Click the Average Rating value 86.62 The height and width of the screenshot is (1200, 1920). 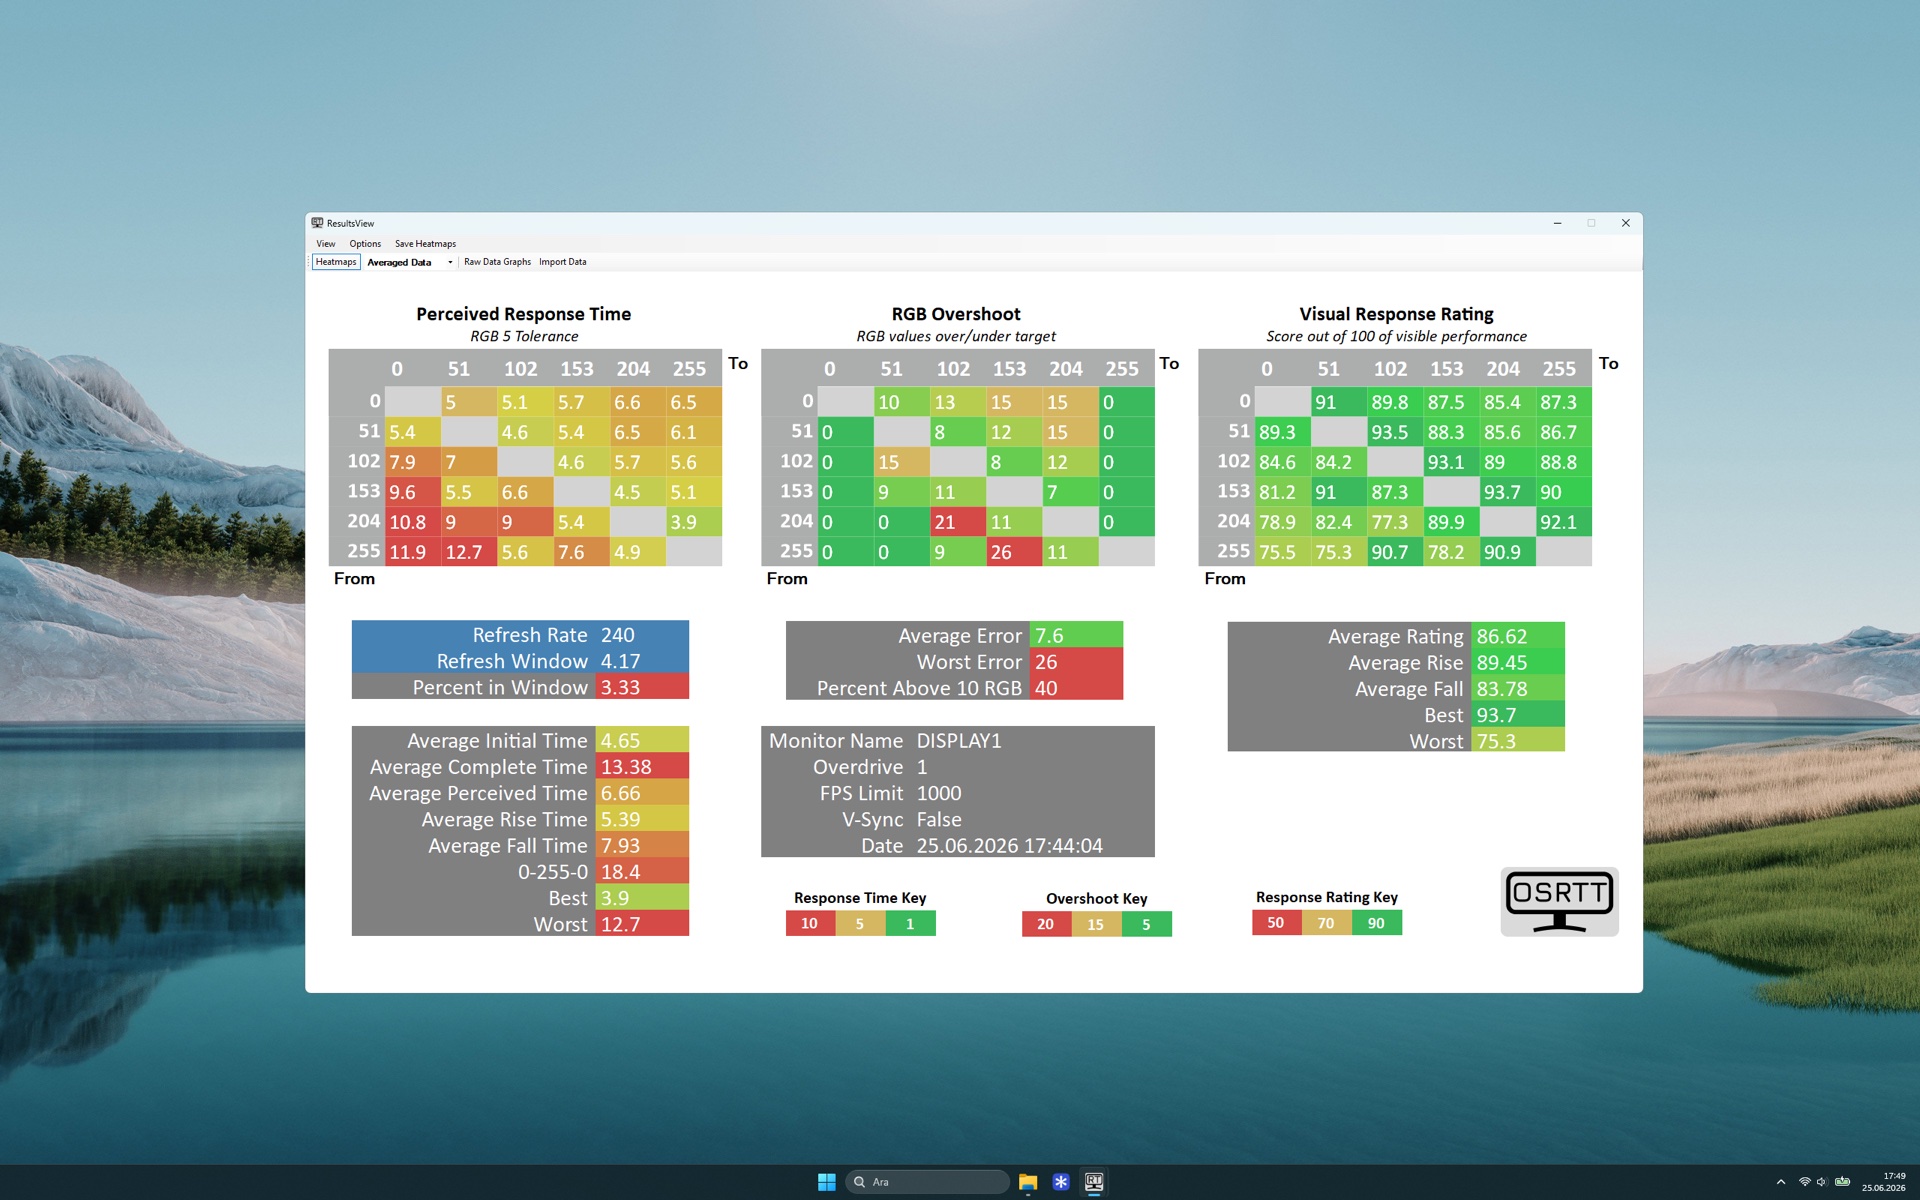[1517, 636]
